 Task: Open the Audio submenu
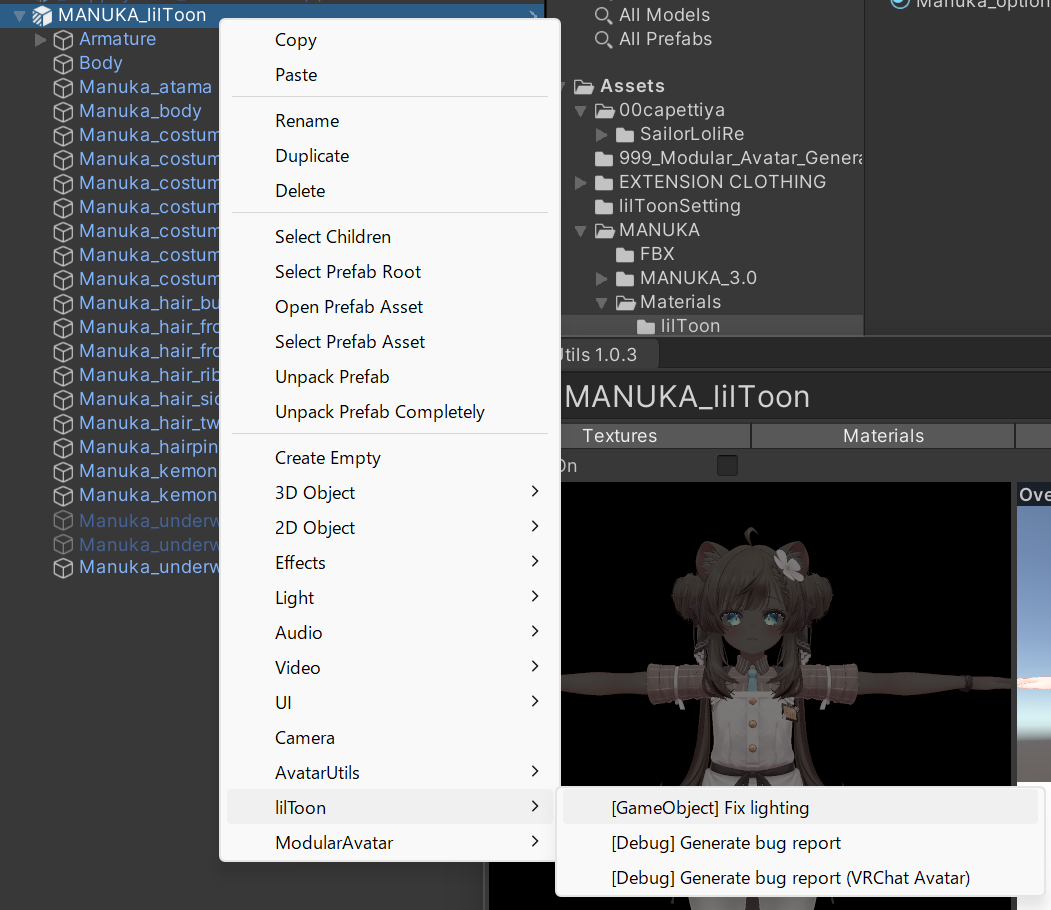tap(389, 632)
